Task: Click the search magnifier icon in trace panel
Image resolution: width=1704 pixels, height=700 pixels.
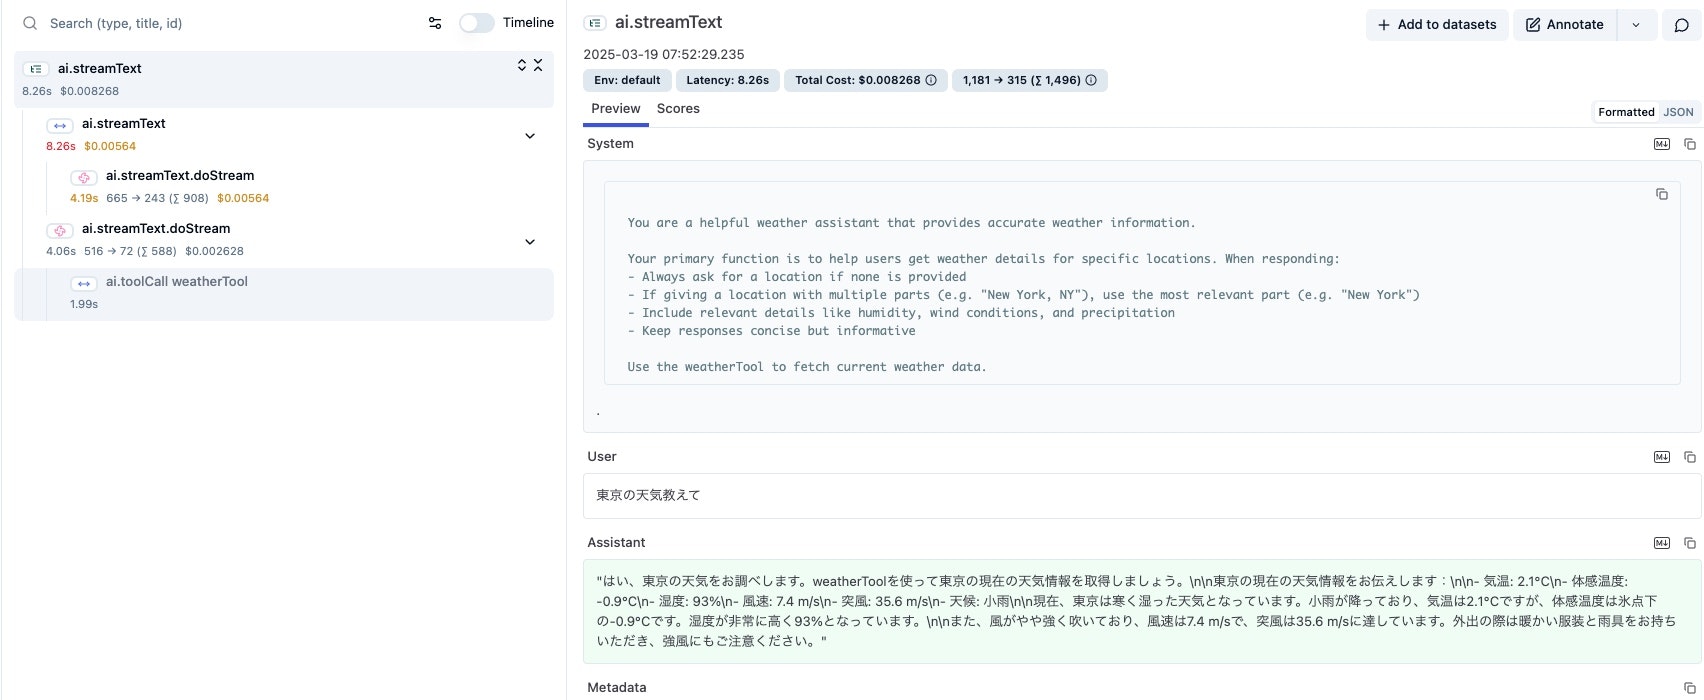Action: [x=30, y=23]
